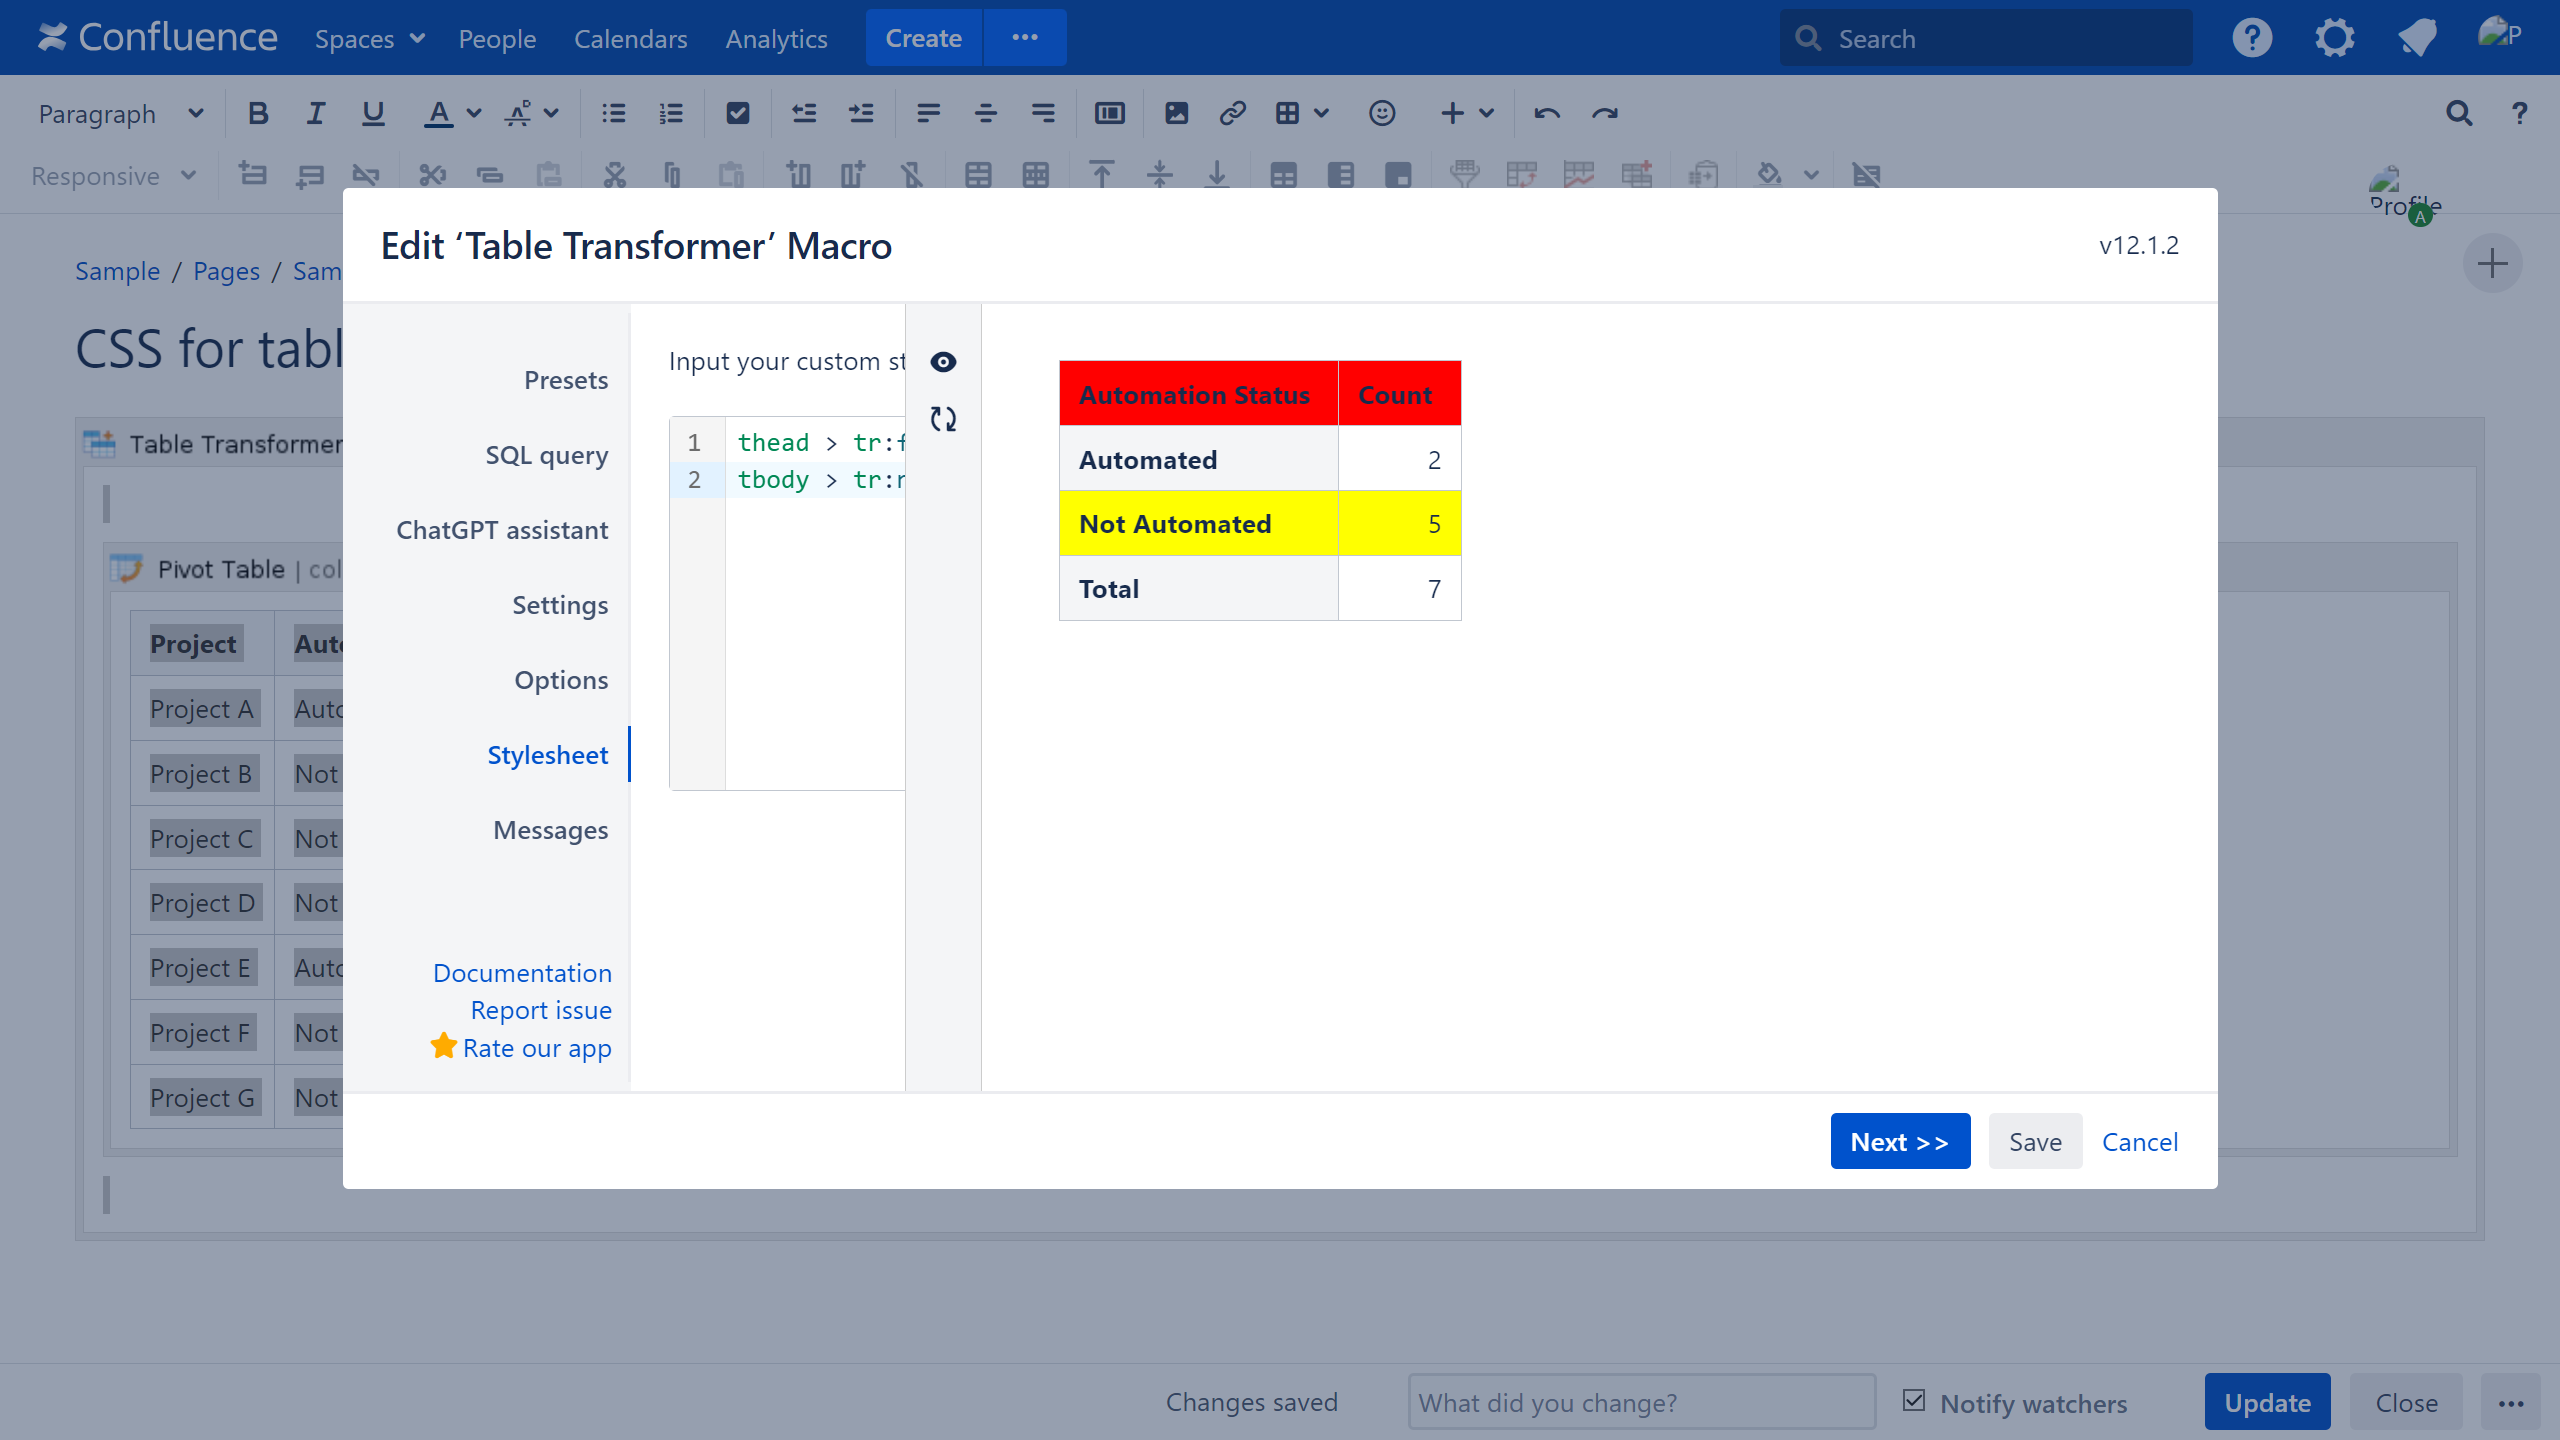
Task: Click the emoticon smiley icon
Action: click(x=1382, y=114)
